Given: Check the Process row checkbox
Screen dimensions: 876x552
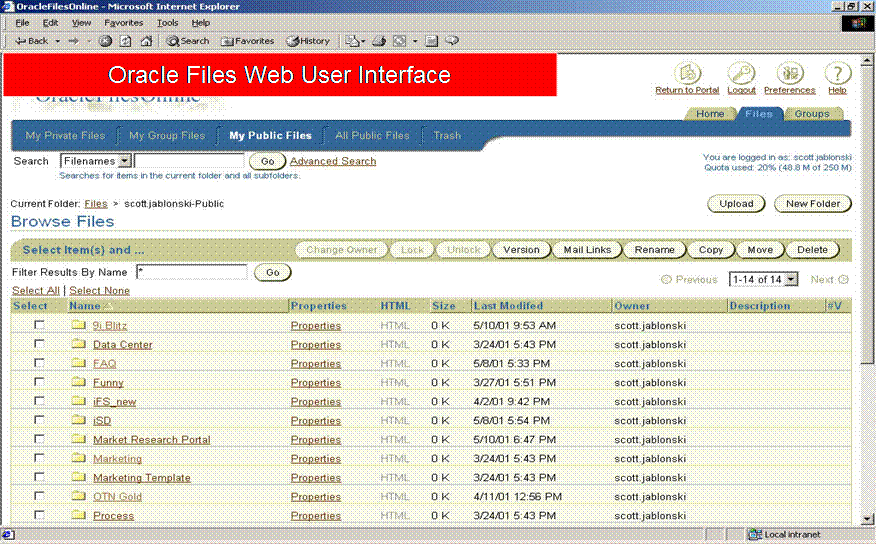Looking at the screenshot, I should (39, 515).
